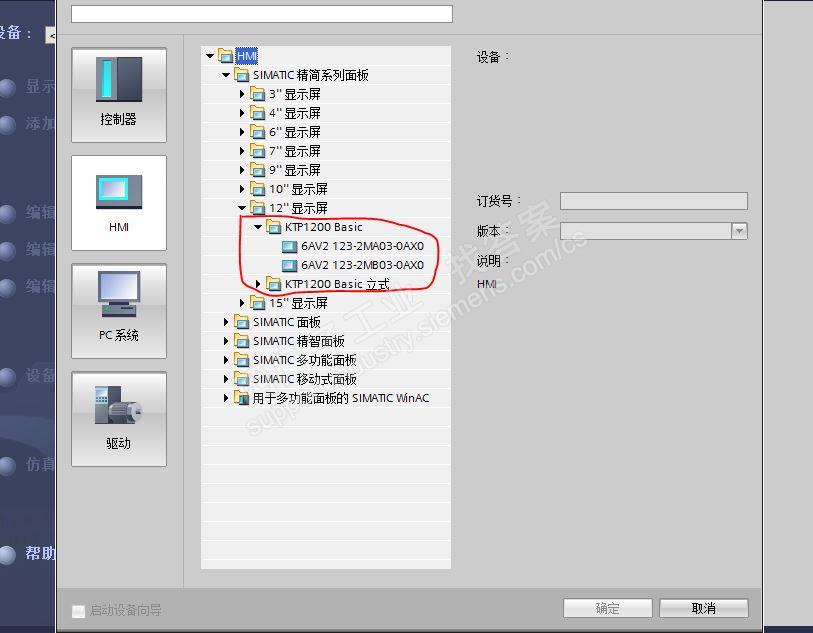Click the device name input field
Image resolution: width=813 pixels, height=633 pixels.
pyautogui.click(x=262, y=13)
